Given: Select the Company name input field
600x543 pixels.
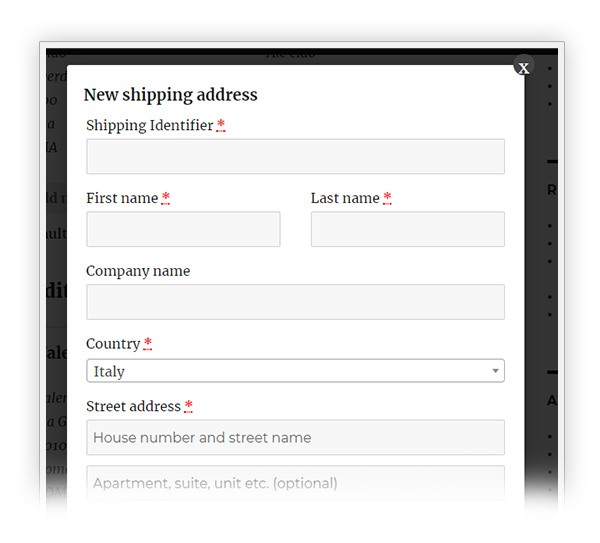Looking at the screenshot, I should [295, 302].
